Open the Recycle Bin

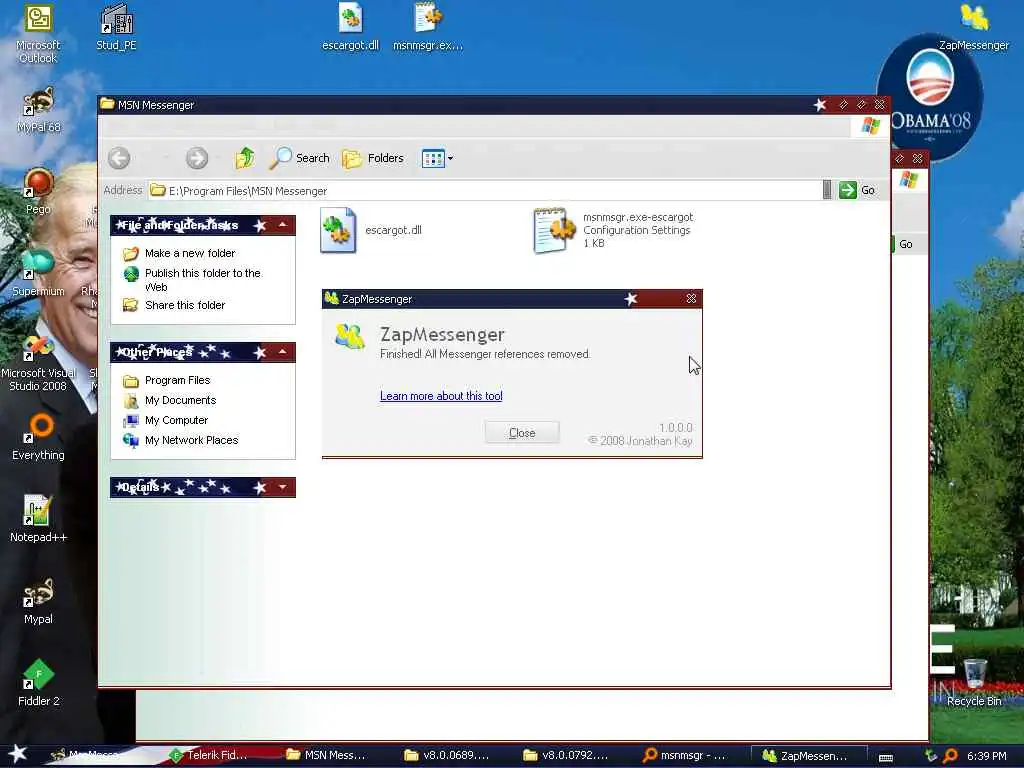[974, 683]
